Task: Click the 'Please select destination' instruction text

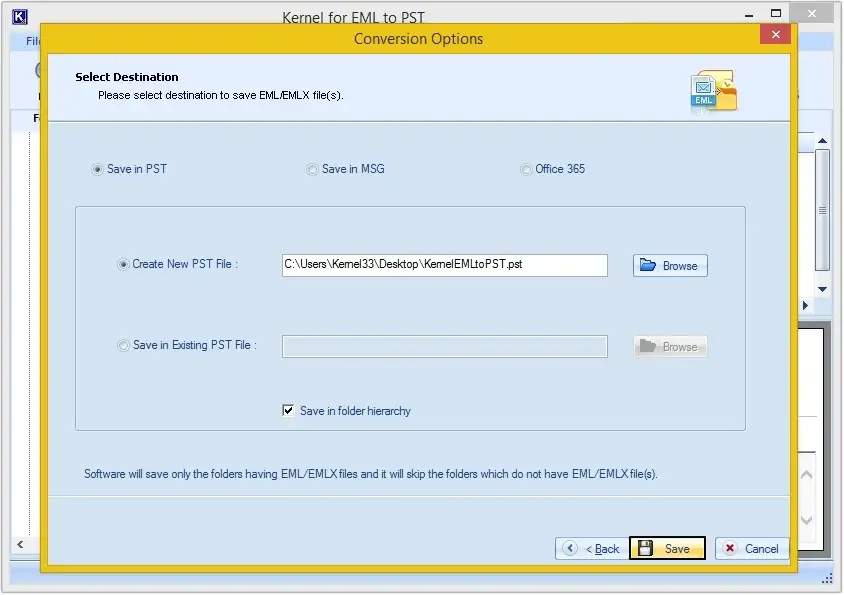Action: pos(221,95)
